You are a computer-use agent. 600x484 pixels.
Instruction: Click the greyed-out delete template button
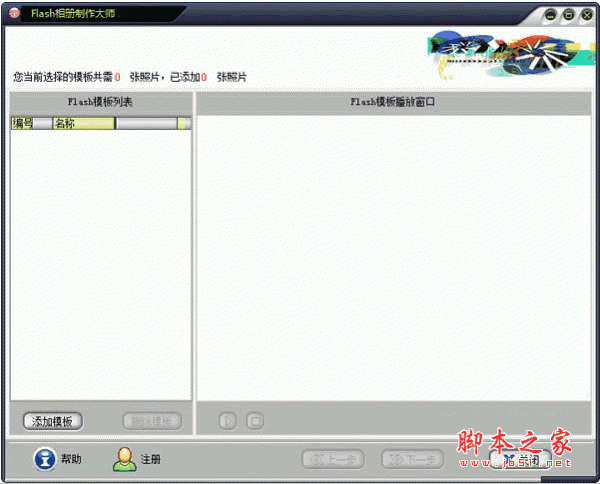(x=152, y=421)
